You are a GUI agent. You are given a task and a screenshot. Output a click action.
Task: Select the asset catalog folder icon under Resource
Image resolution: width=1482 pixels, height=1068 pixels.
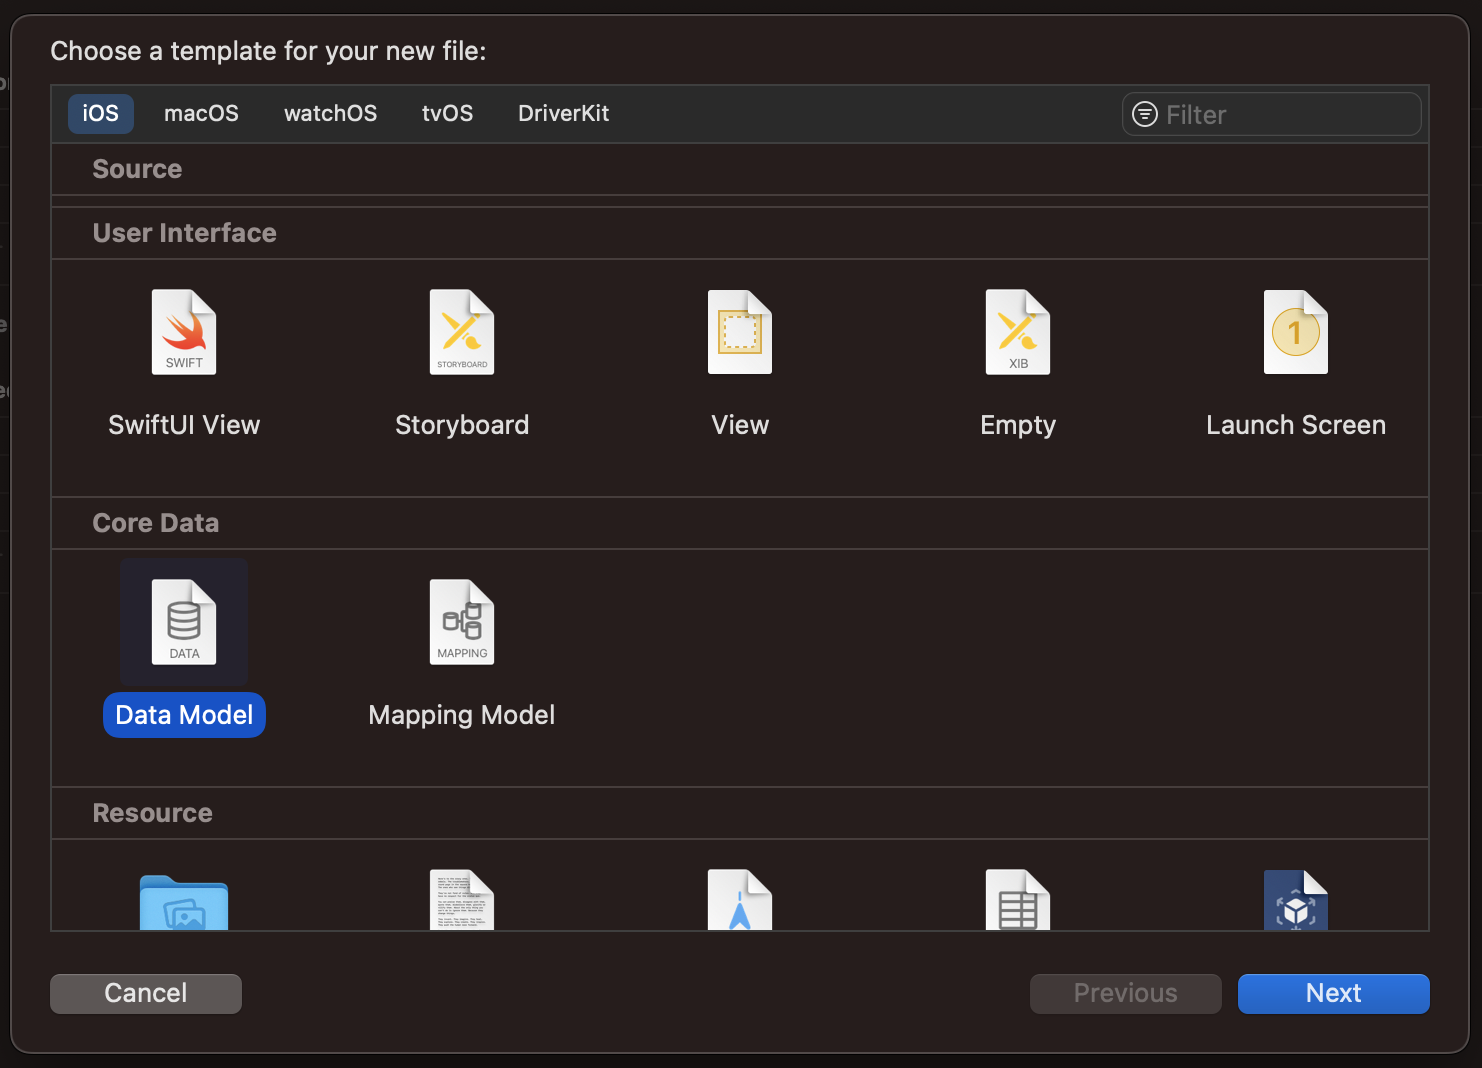(x=184, y=902)
